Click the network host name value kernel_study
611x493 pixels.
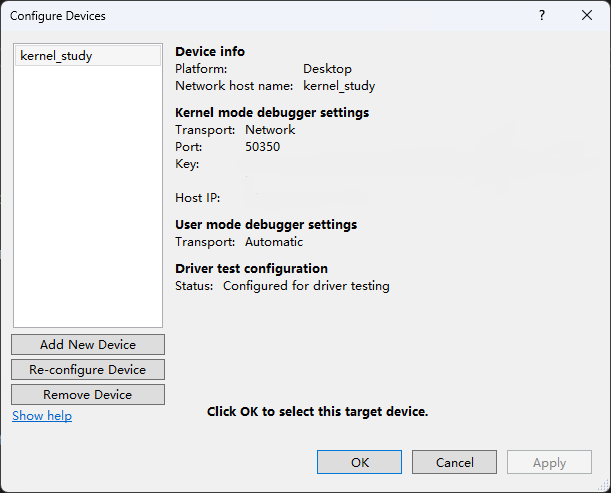(x=339, y=86)
